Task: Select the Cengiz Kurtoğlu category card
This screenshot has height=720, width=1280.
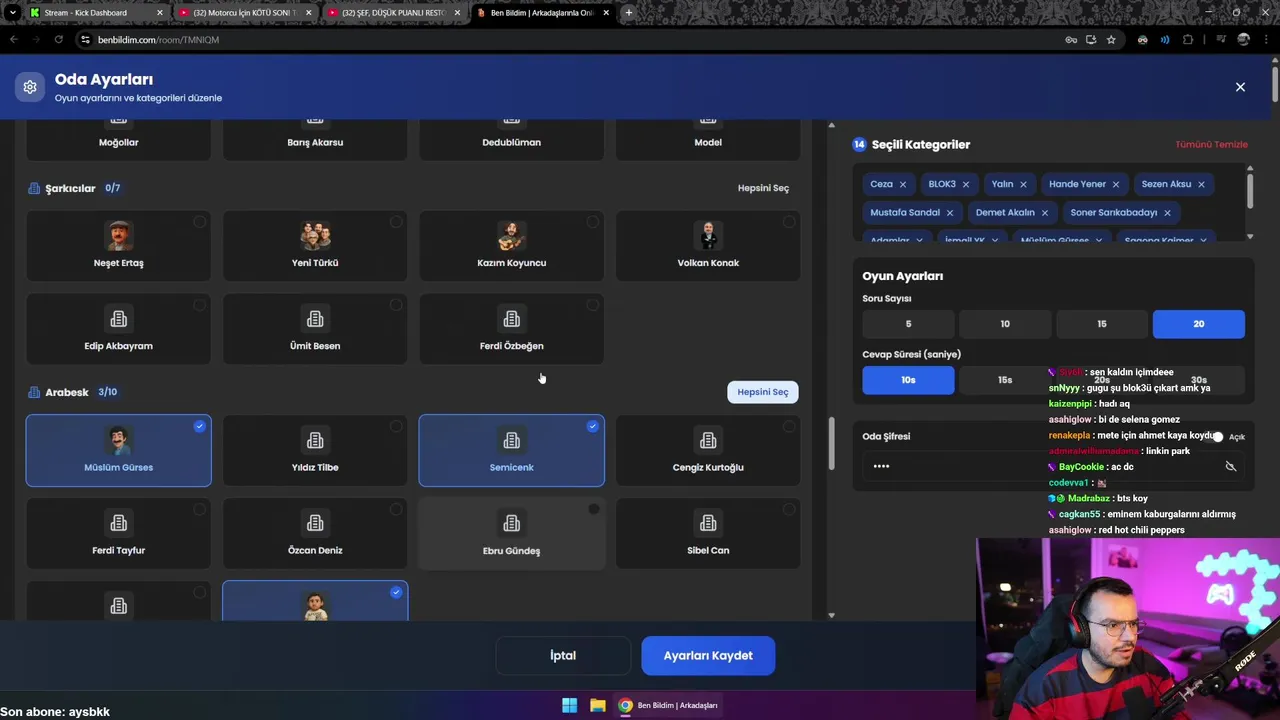Action: coord(708,450)
